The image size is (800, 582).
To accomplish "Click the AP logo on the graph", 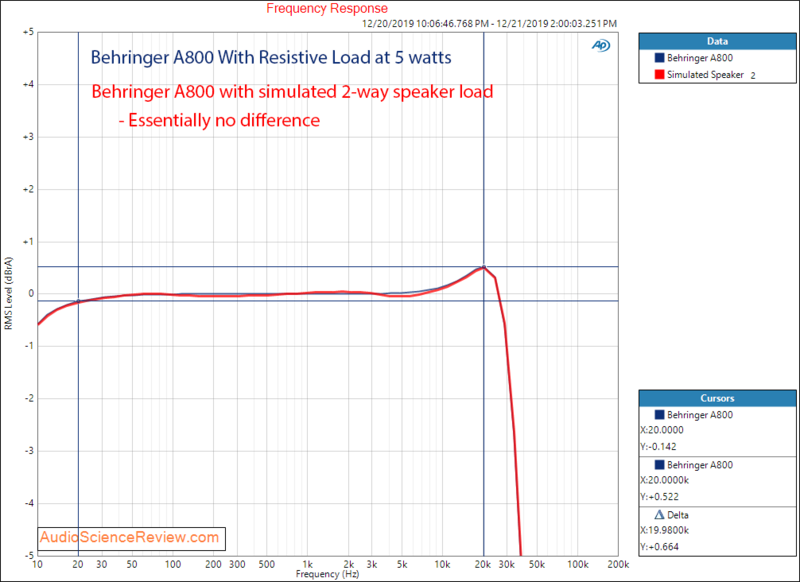I will [x=602, y=45].
